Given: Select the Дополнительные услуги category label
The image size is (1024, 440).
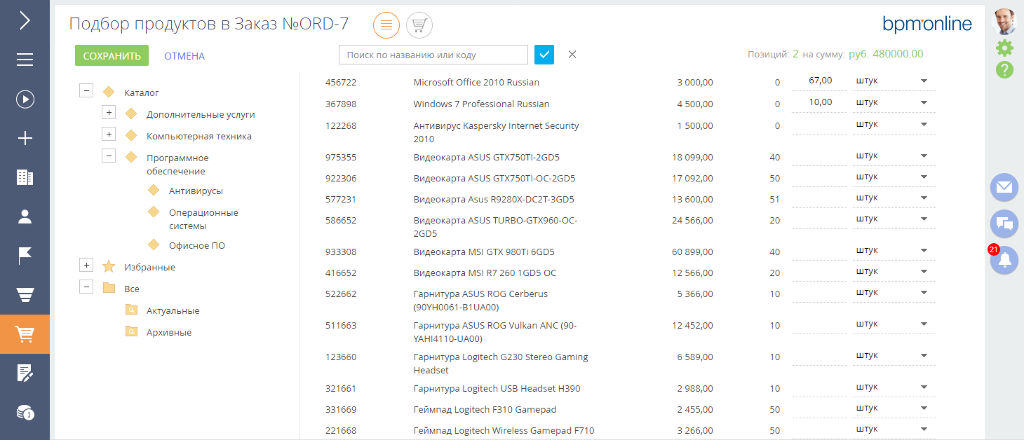Looking at the screenshot, I should pos(200,115).
